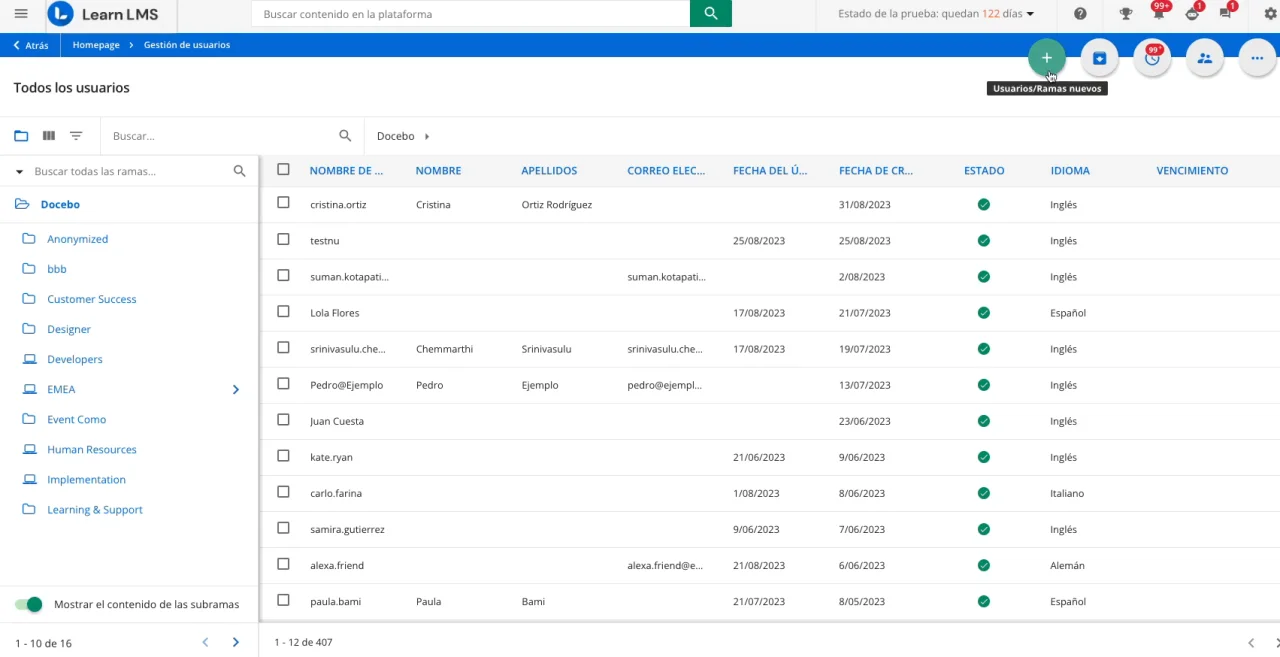
Task: Click the Atrás back button
Action: [x=30, y=45]
